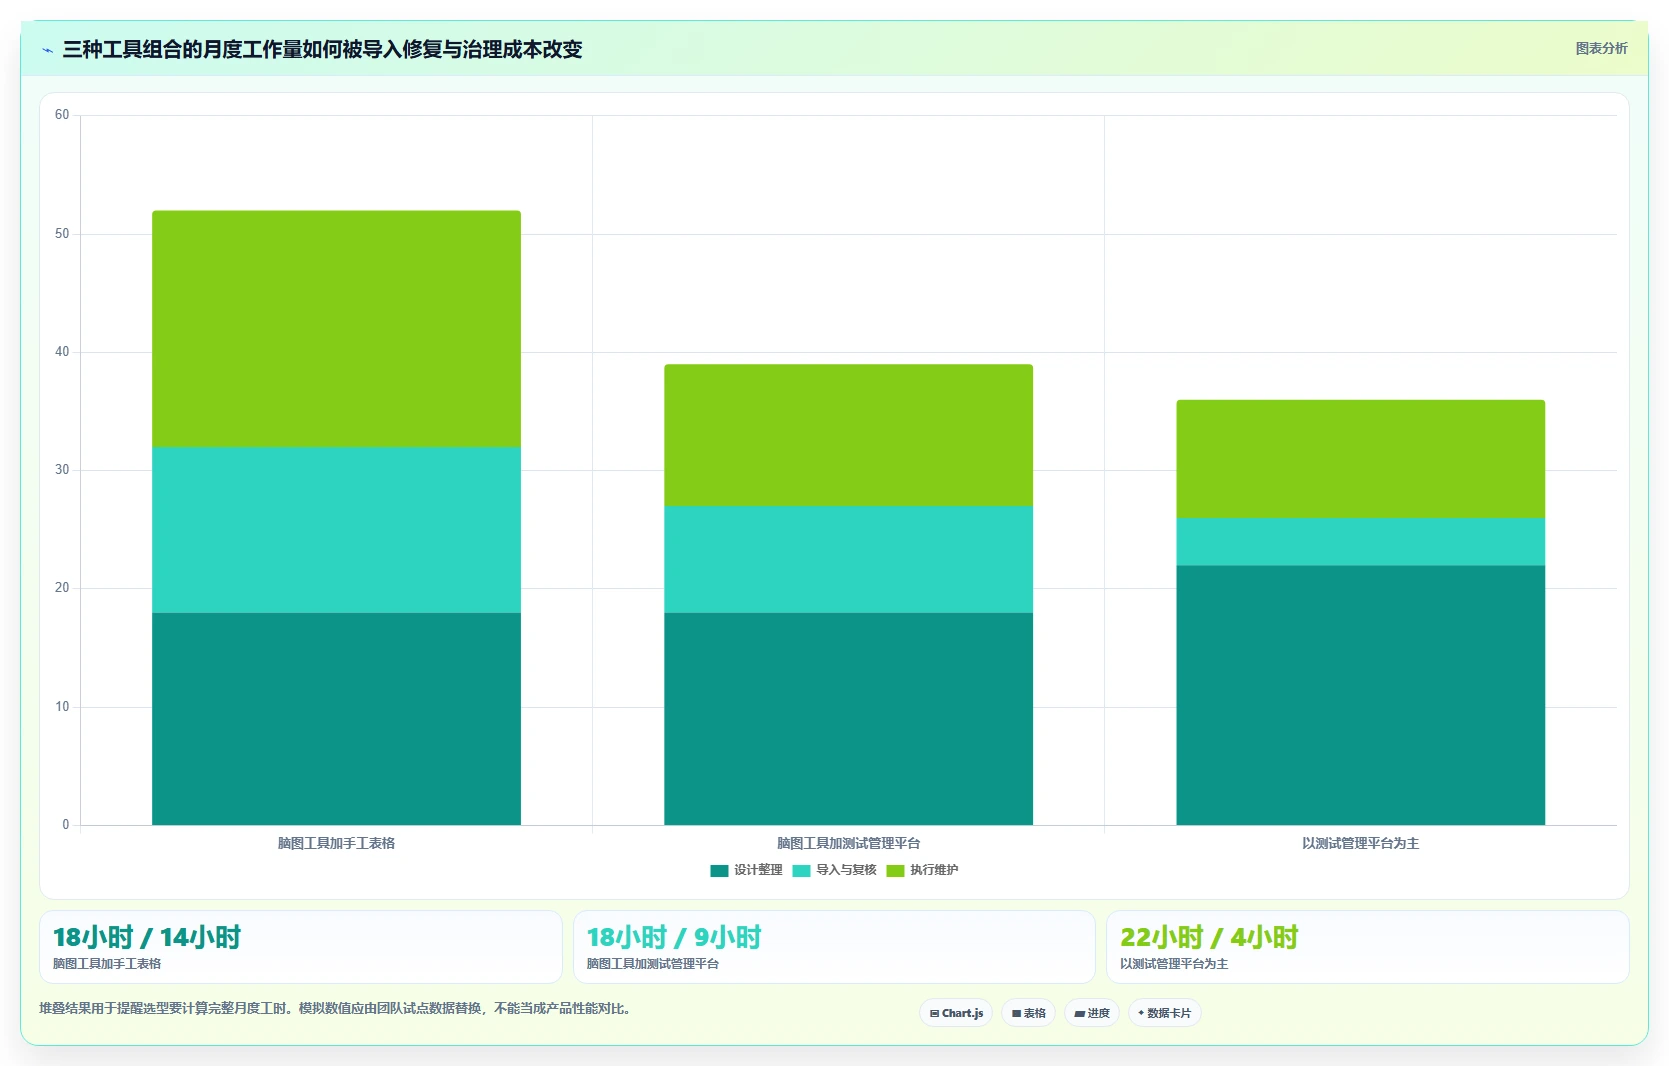This screenshot has width=1669, height=1066.
Task: Click the 执行维护 segment of 以测试管理平台为主 bar
Action: 1360,459
